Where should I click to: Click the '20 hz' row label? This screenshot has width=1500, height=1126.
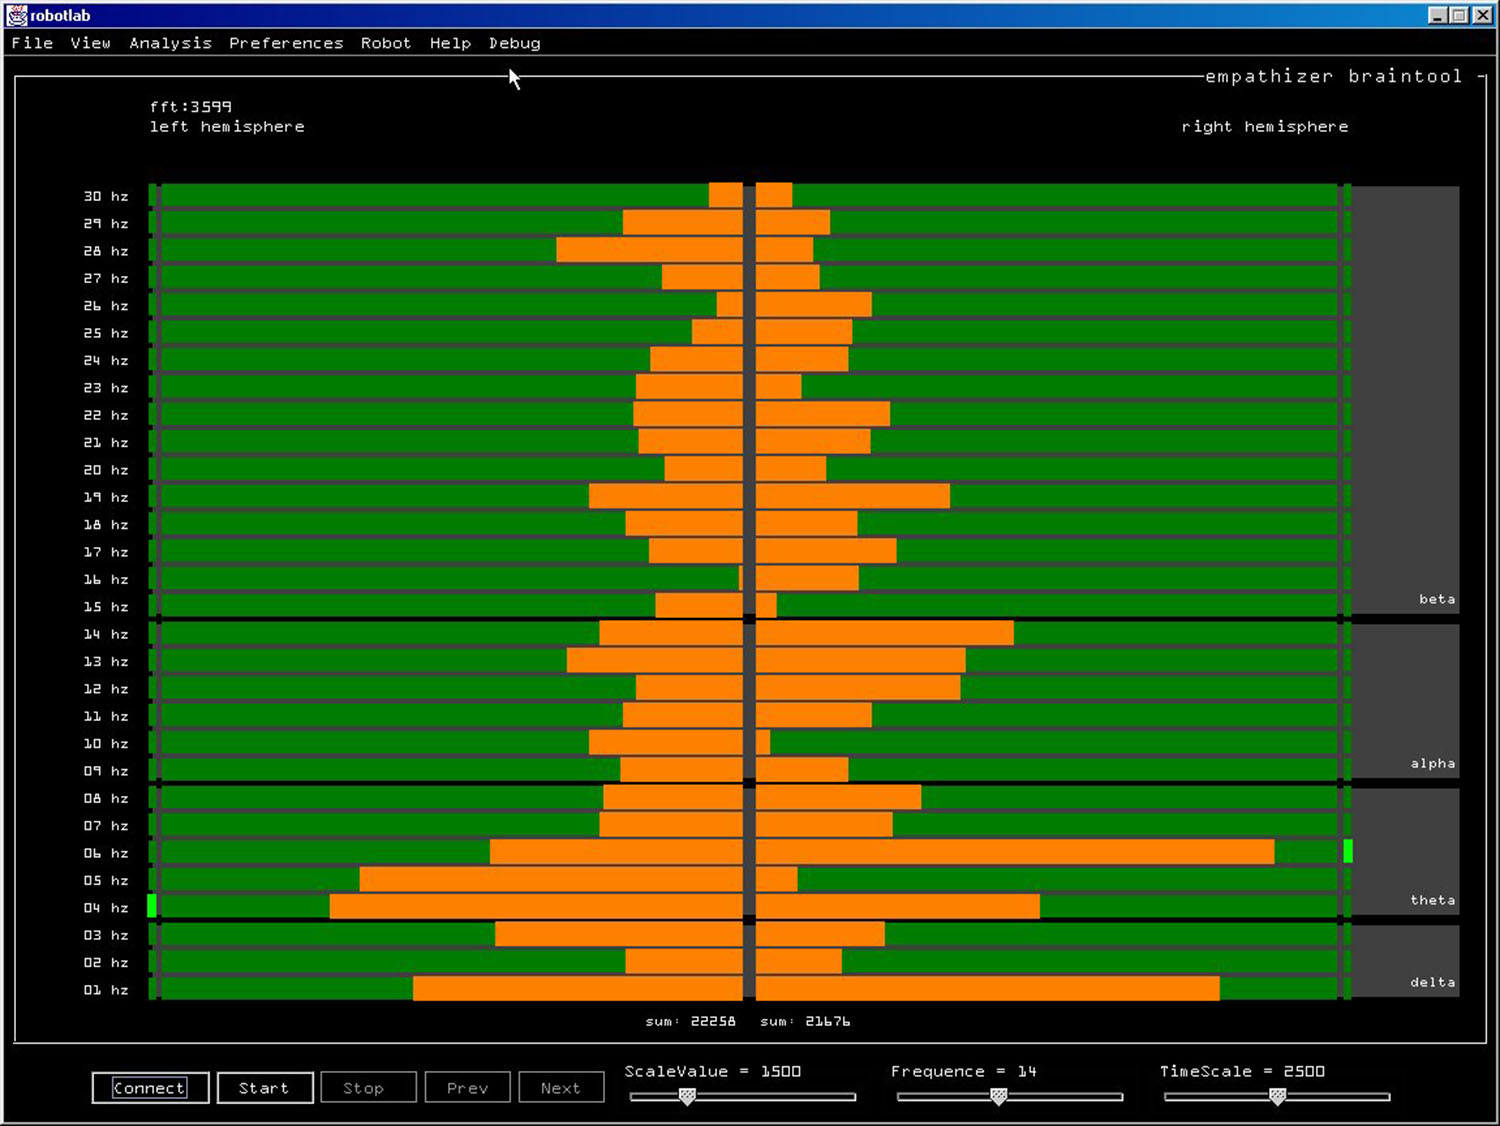pos(106,470)
